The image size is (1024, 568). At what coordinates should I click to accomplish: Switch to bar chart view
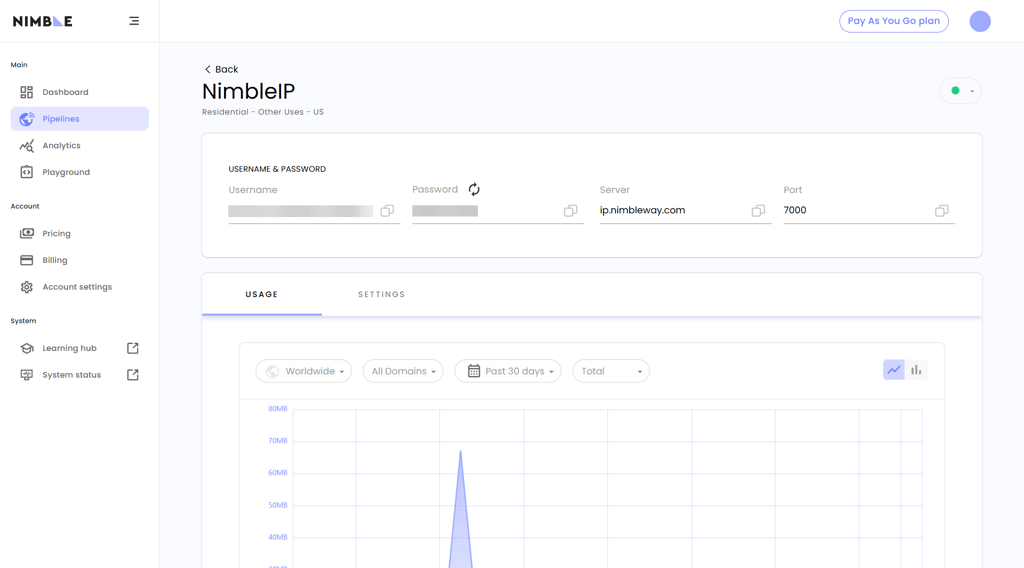(x=916, y=370)
